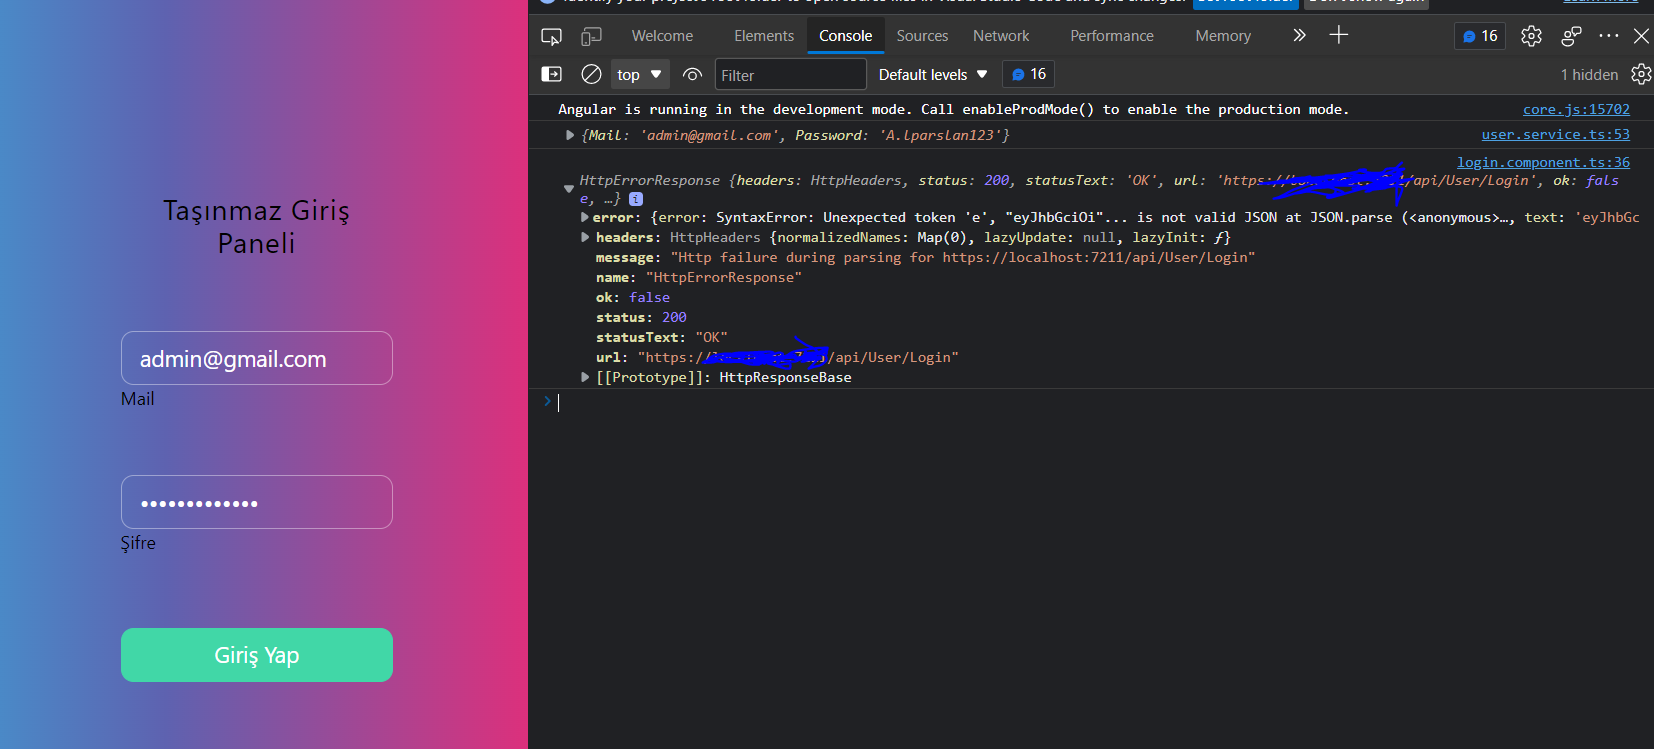Image resolution: width=1654 pixels, height=749 pixels.
Task: Open the top context dropdown
Action: (639, 74)
